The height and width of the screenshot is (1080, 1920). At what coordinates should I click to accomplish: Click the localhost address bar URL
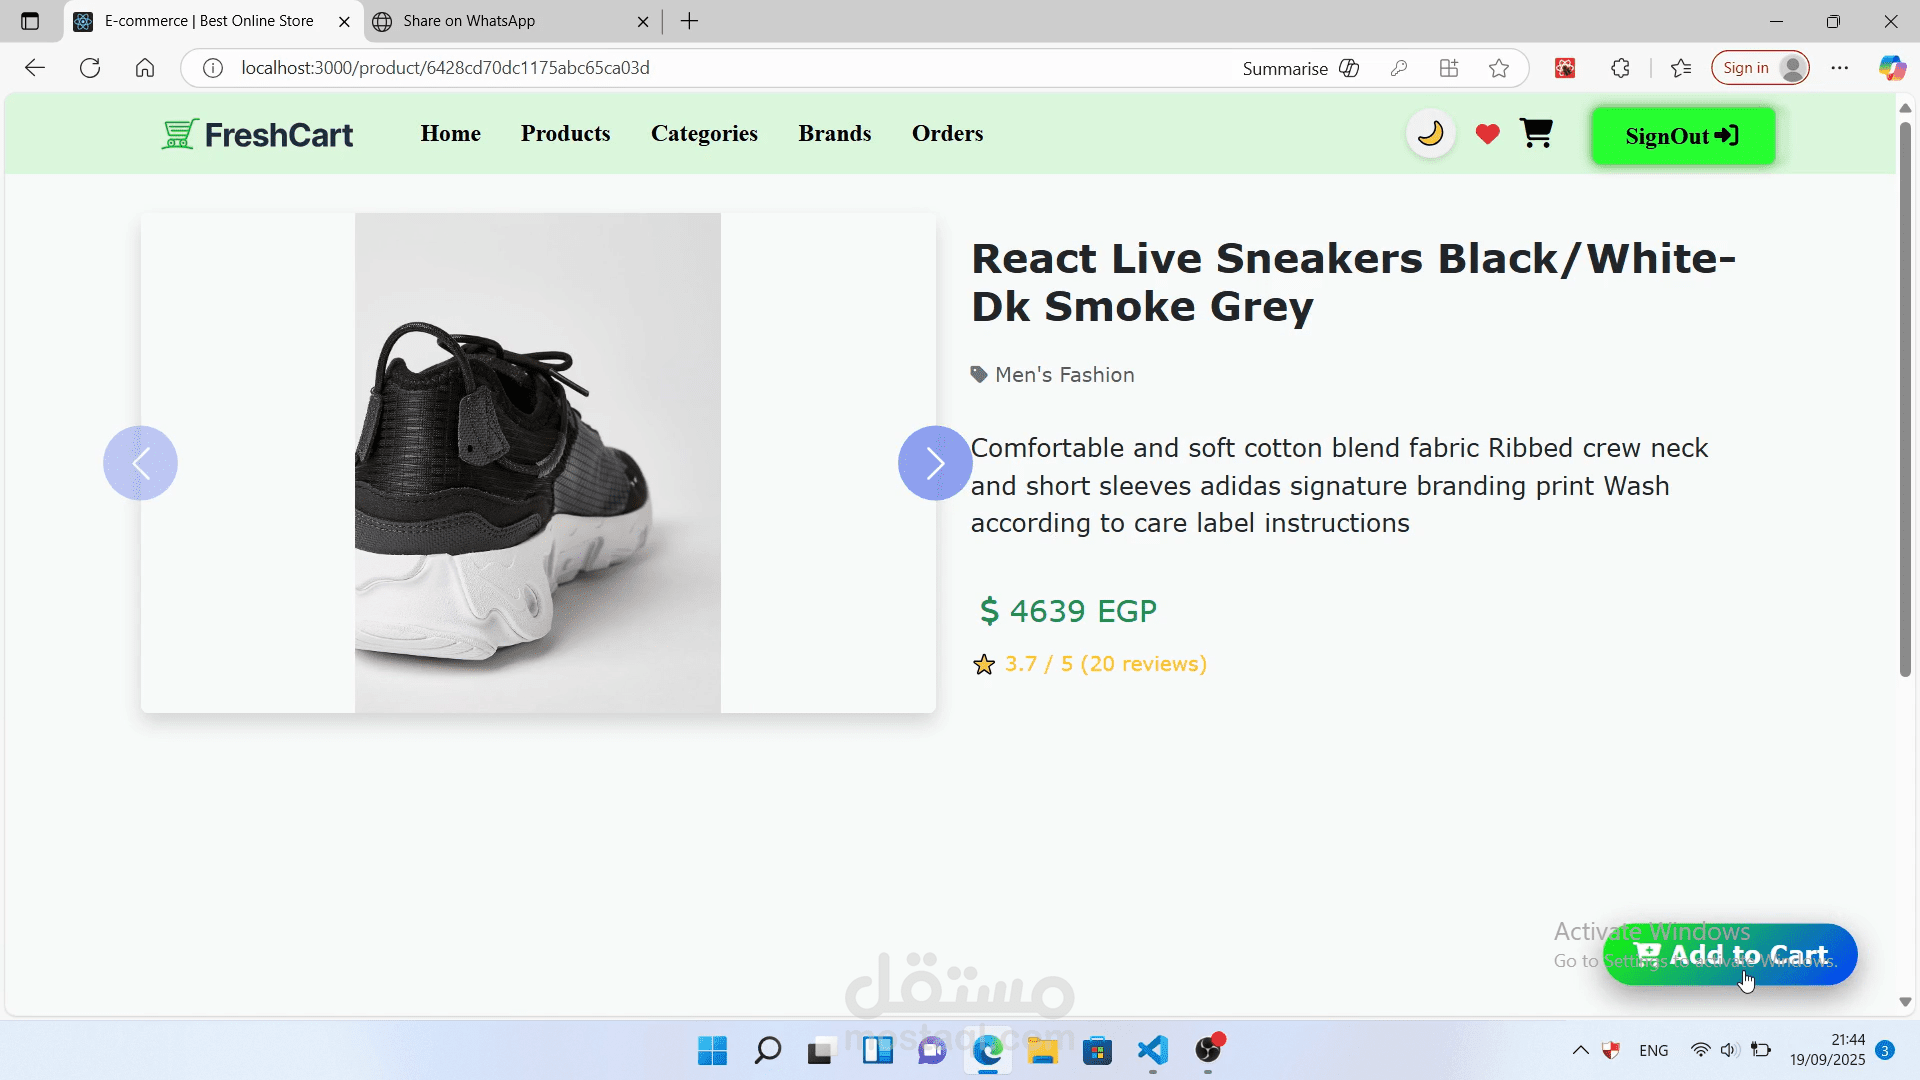coord(446,68)
